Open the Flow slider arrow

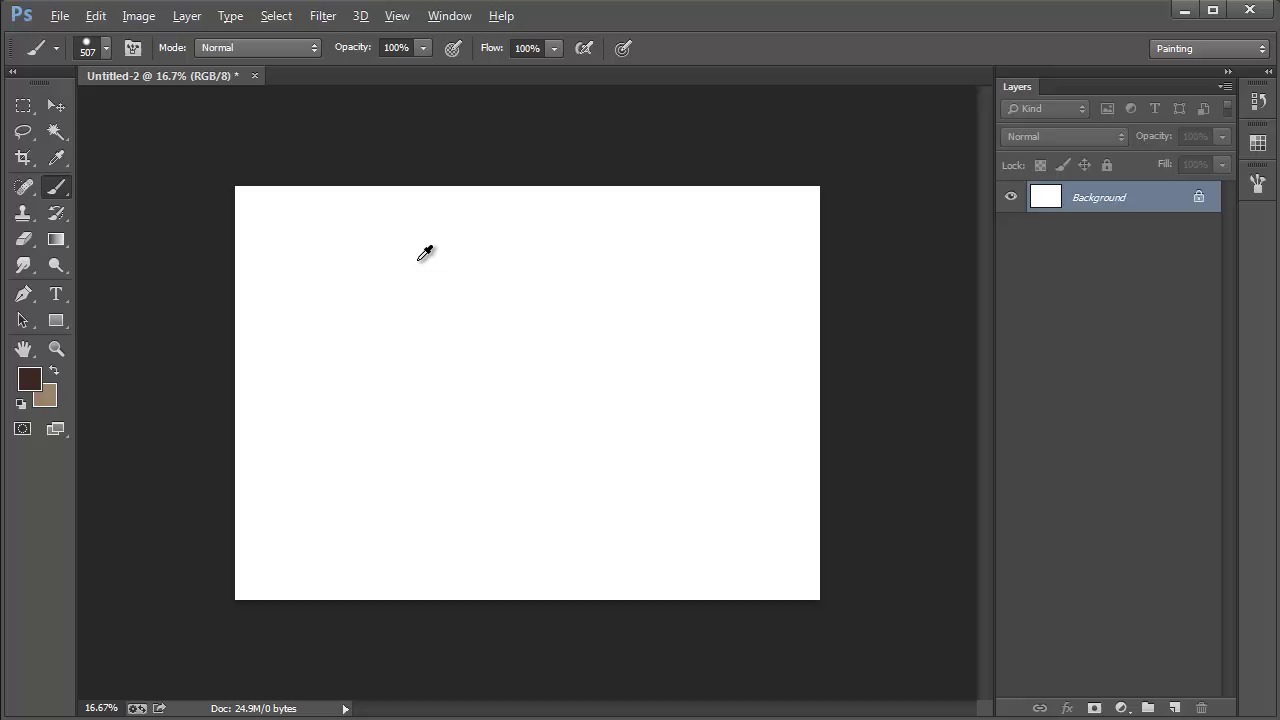point(554,48)
